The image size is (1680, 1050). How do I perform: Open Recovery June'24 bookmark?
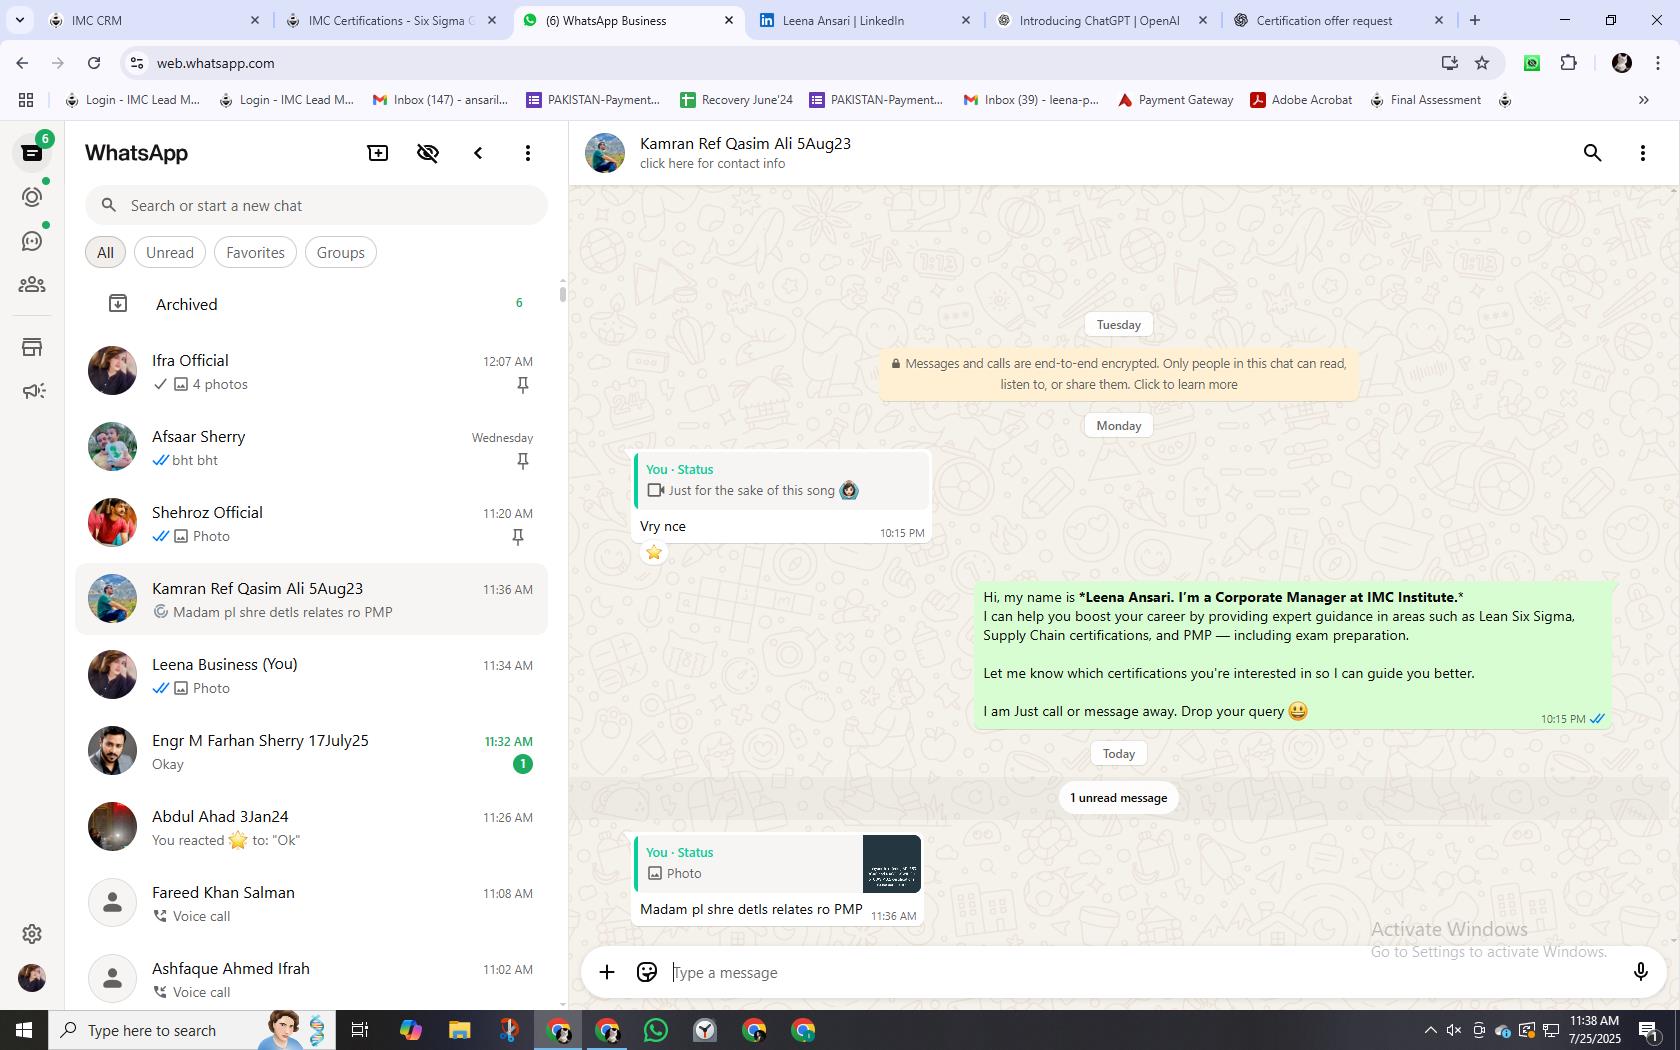pyautogui.click(x=736, y=100)
